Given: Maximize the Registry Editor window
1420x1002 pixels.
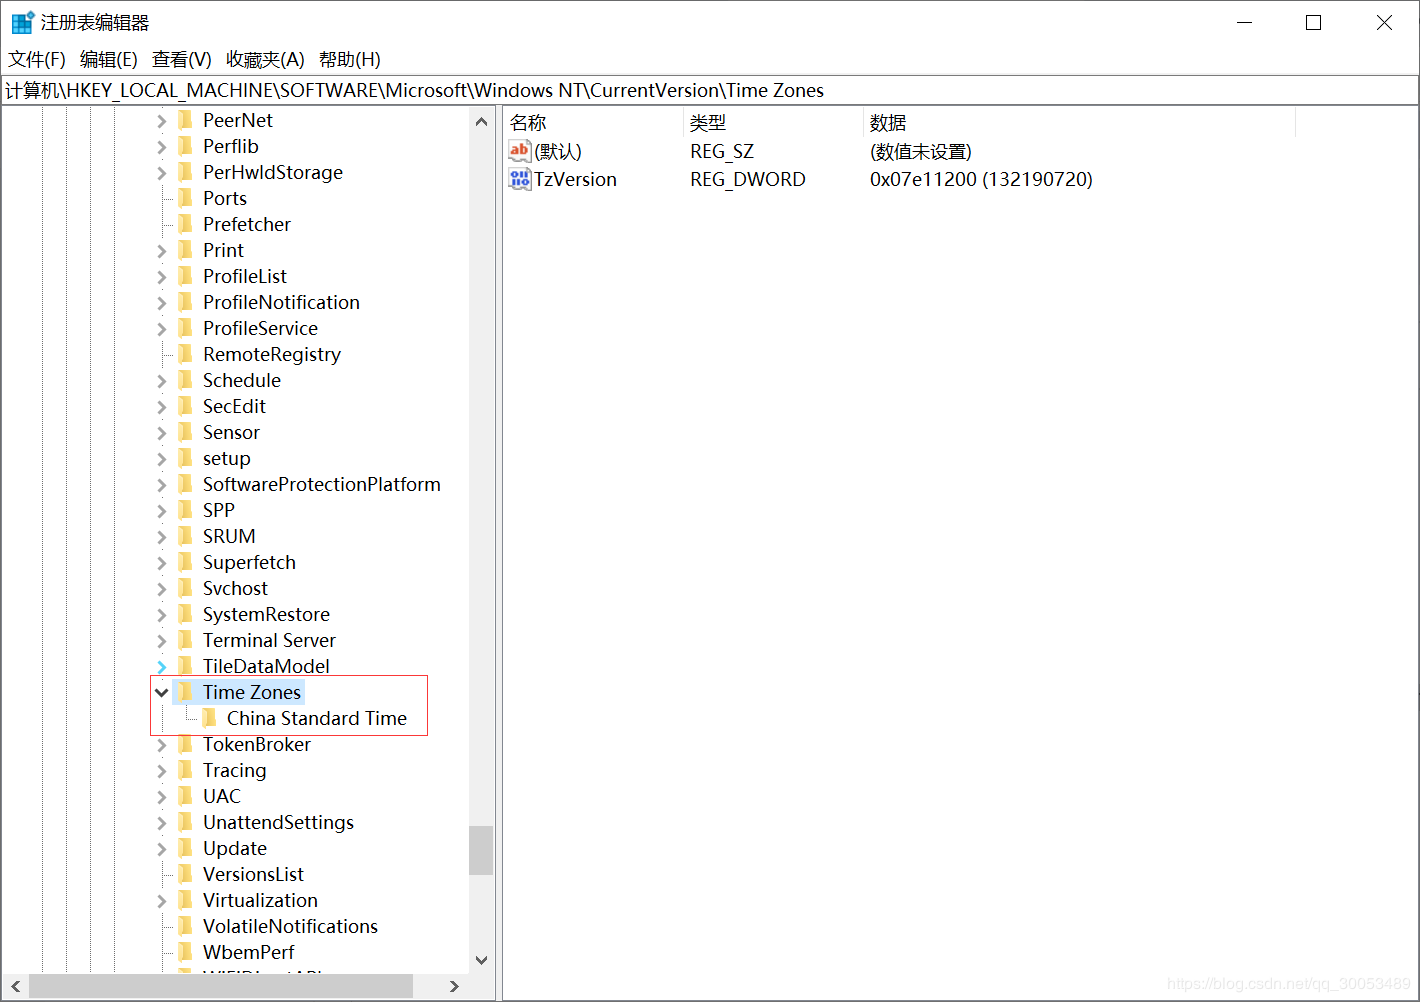Looking at the screenshot, I should click(x=1314, y=22).
